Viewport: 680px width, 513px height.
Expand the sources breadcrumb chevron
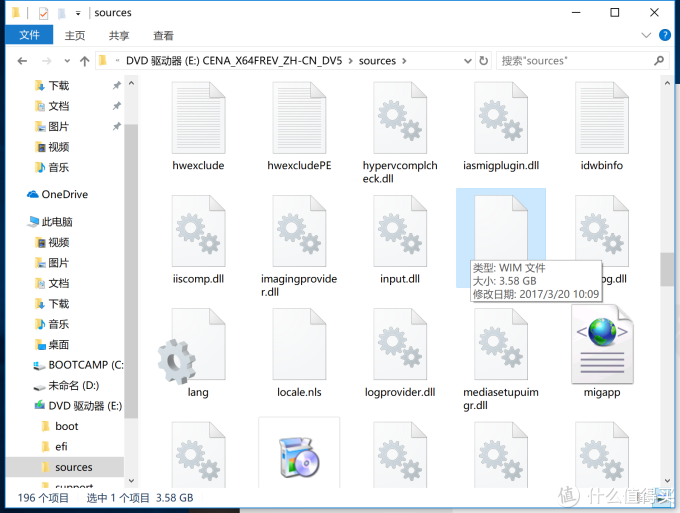point(404,61)
